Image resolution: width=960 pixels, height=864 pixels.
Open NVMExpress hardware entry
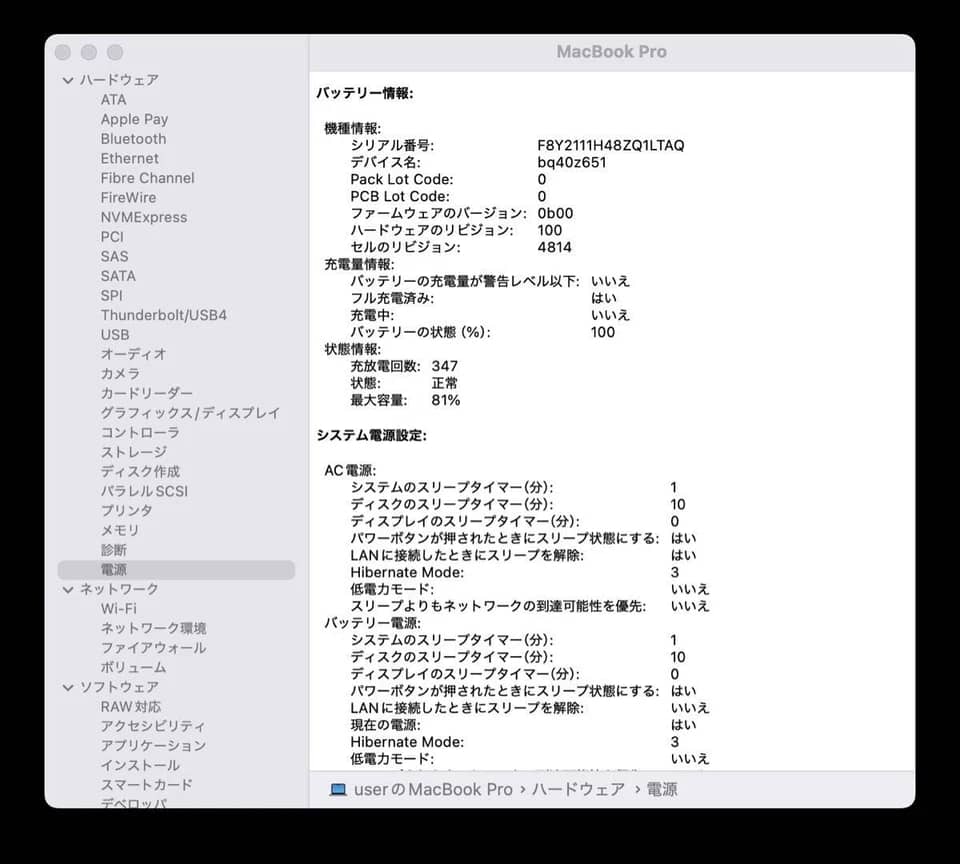[144, 217]
